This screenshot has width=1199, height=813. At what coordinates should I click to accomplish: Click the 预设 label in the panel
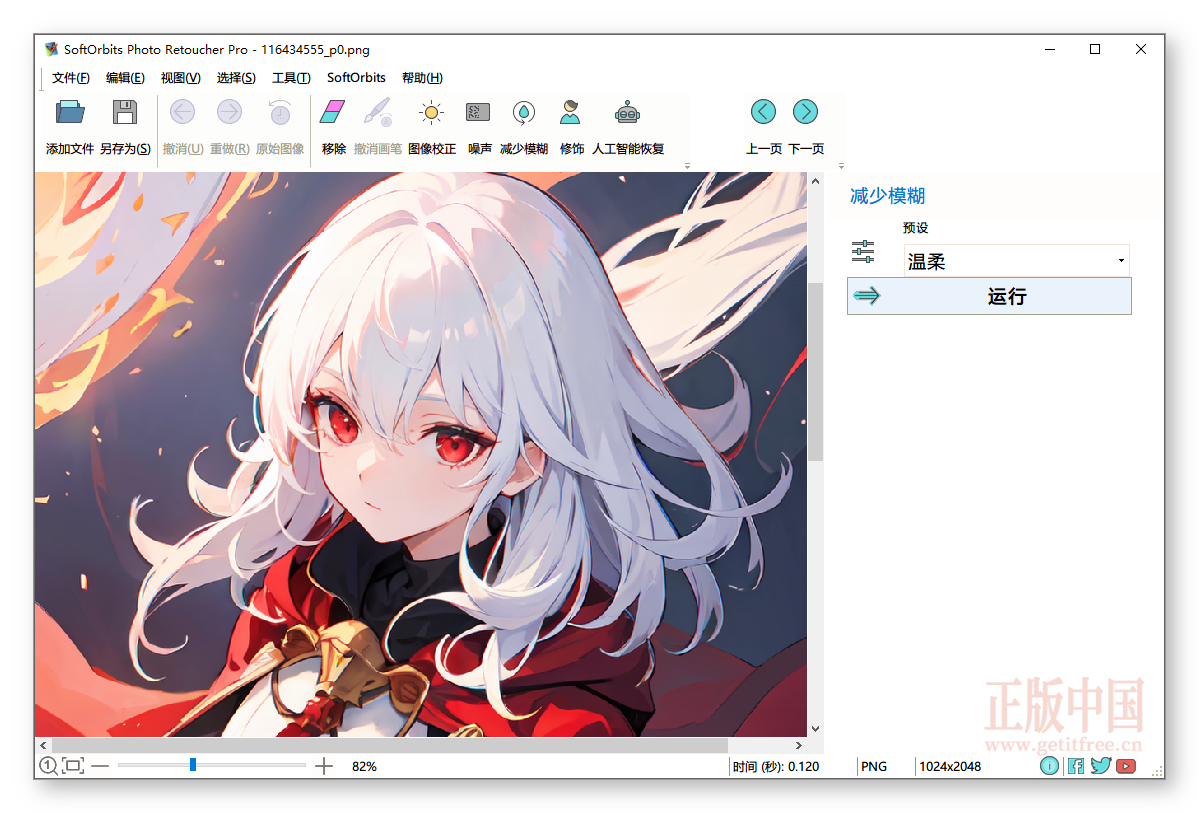pos(915,228)
